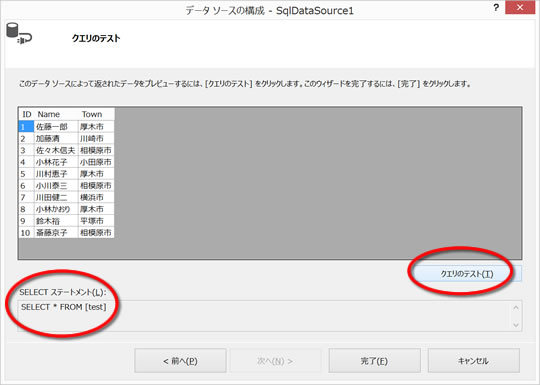Click the SELECT statement scroll up arrow
The height and width of the screenshot is (385, 540).
point(516,307)
